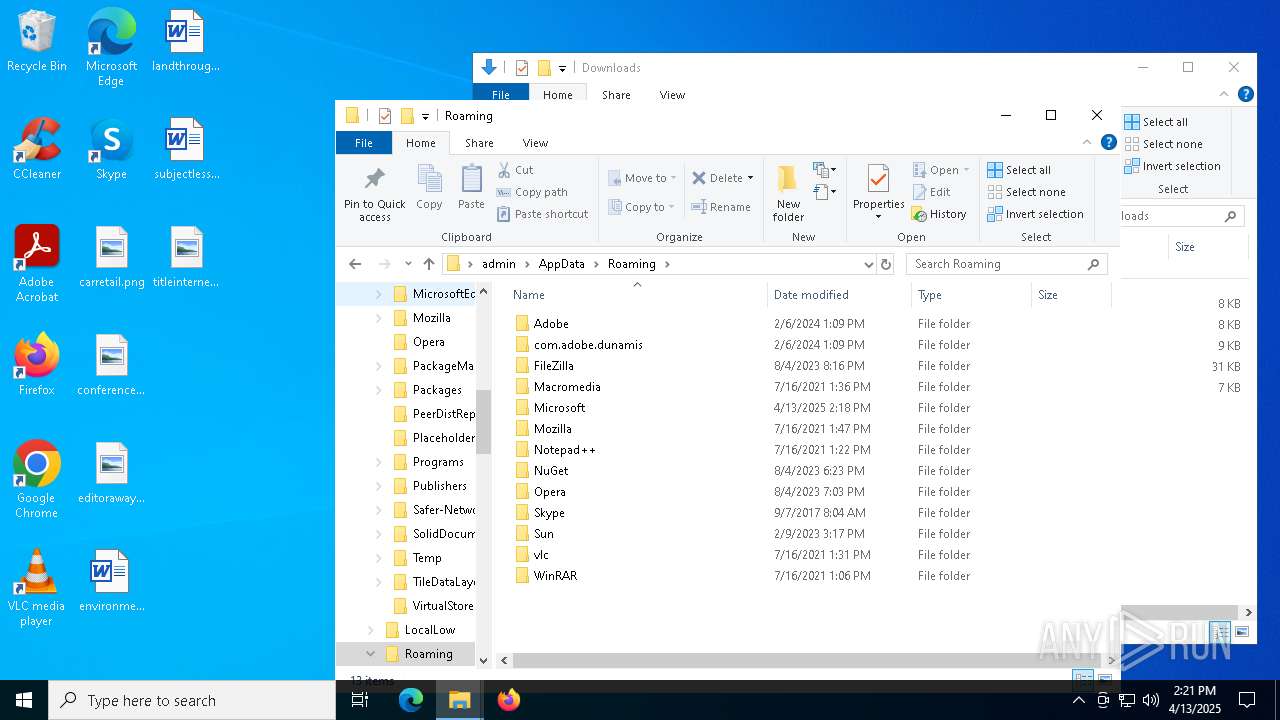
Task: Open Explorer help question mark icon
Action: tap(1108, 143)
